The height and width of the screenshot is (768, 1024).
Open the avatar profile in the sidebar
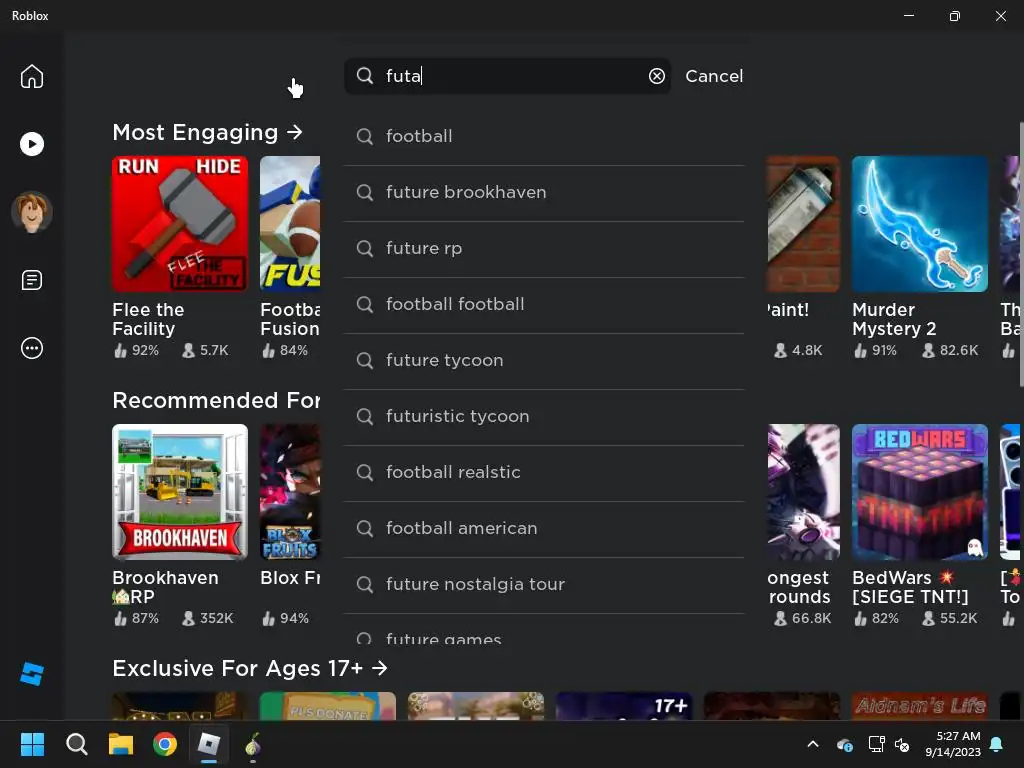click(x=31, y=212)
